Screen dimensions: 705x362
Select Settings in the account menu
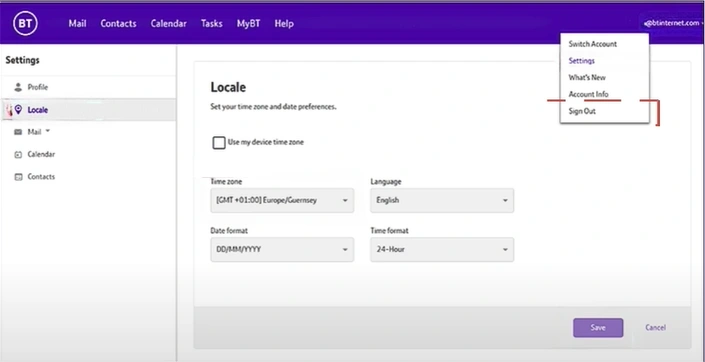(581, 61)
